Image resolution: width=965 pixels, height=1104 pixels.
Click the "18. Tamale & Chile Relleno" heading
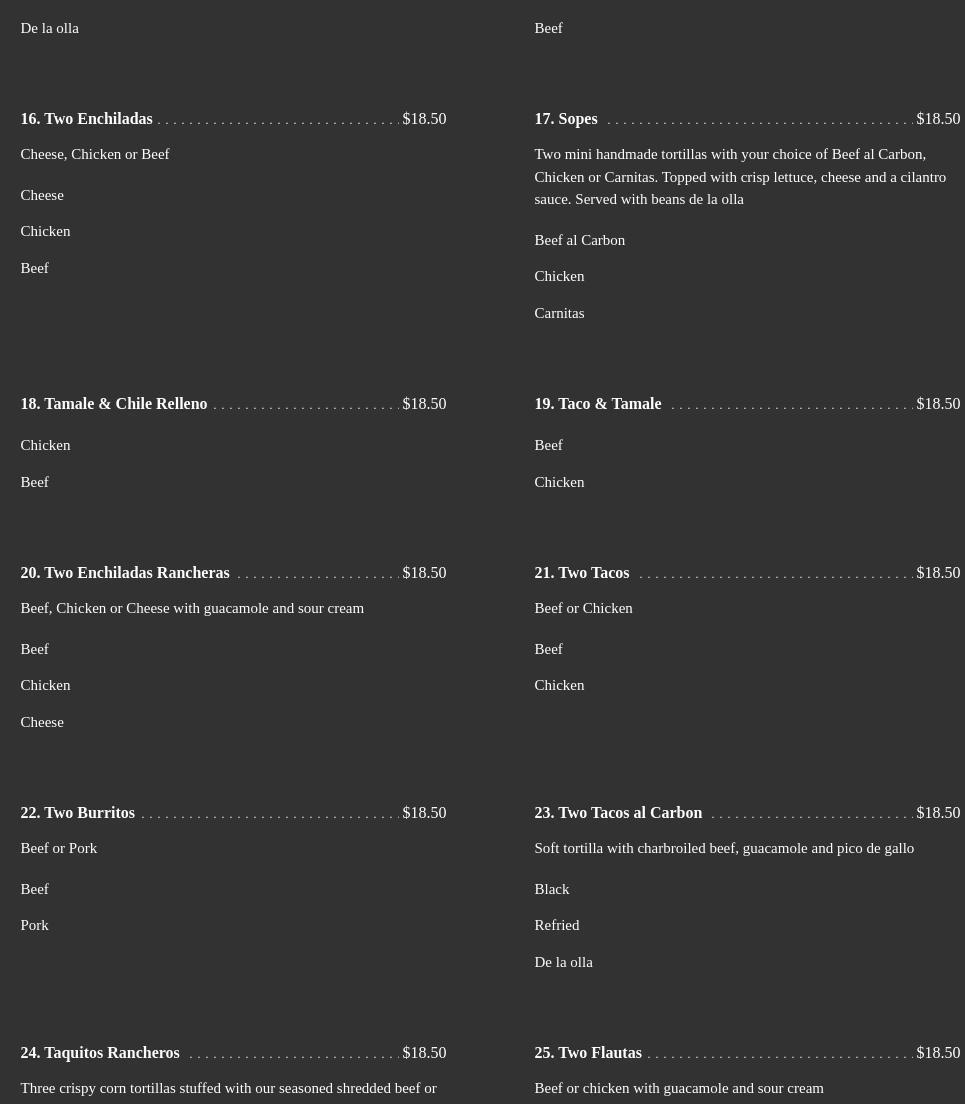point(114,404)
